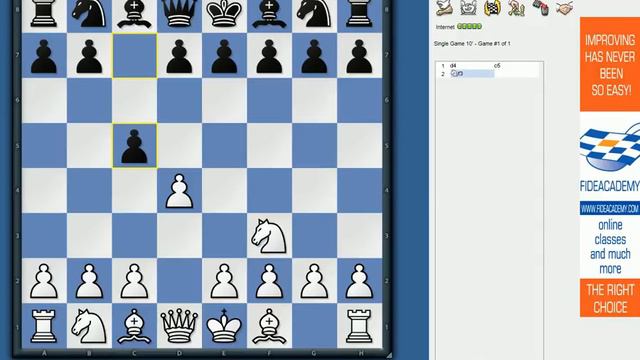This screenshot has height=360, width=640.
Task: Click move c5 in the notation list
Action: click(x=497, y=66)
